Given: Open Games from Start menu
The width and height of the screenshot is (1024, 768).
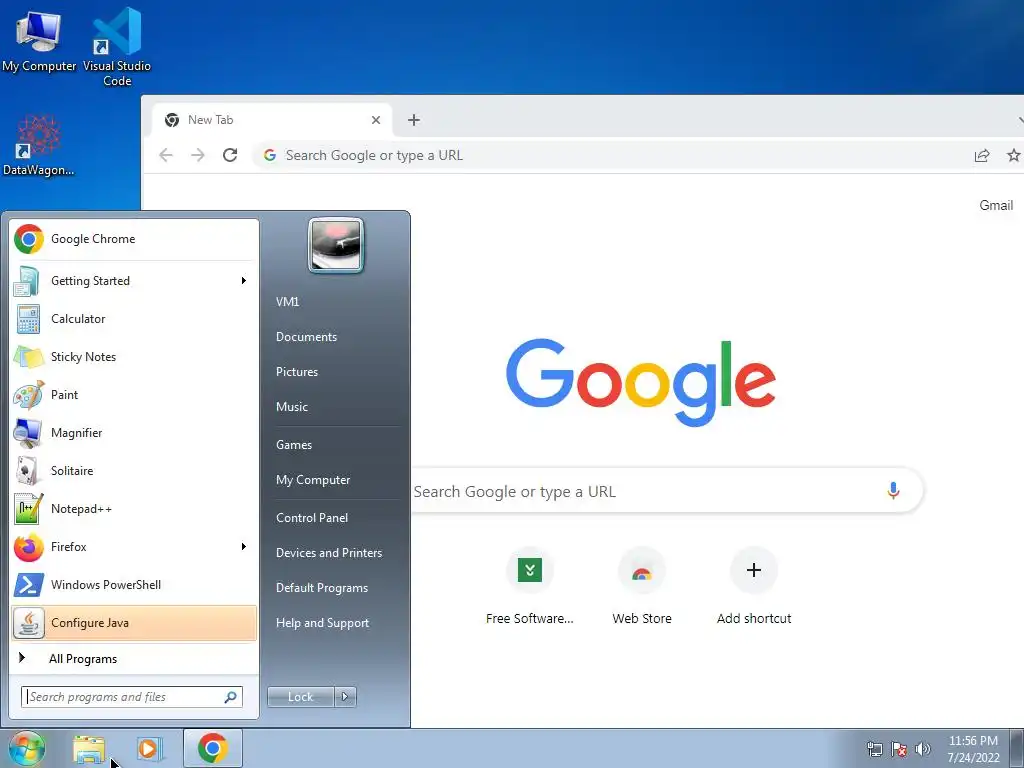Looking at the screenshot, I should tap(294, 445).
